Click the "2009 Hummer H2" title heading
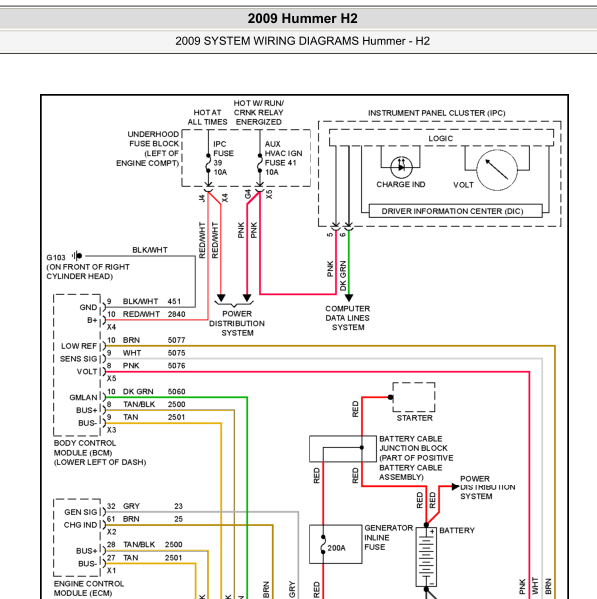597x599 pixels. coord(303,18)
